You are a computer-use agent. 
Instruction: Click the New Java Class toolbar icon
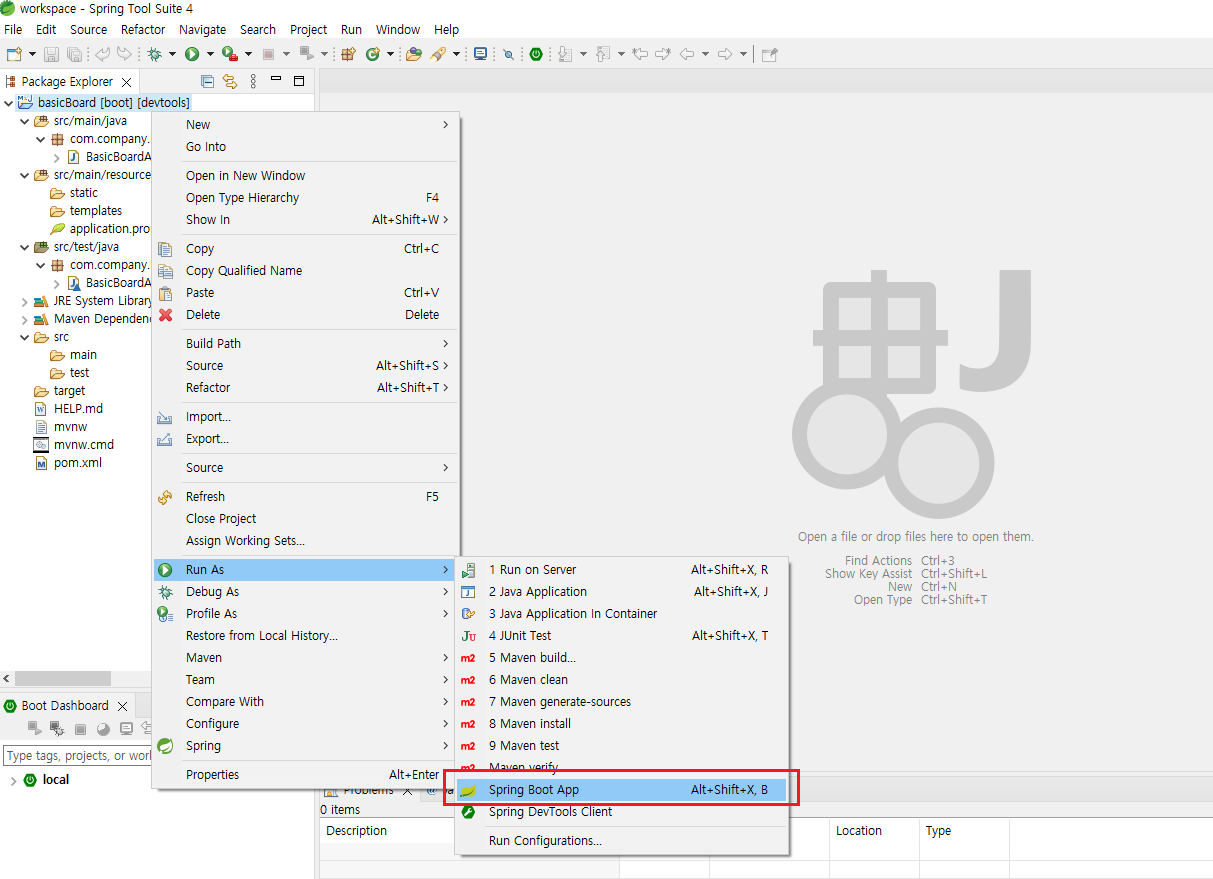[x=373, y=54]
